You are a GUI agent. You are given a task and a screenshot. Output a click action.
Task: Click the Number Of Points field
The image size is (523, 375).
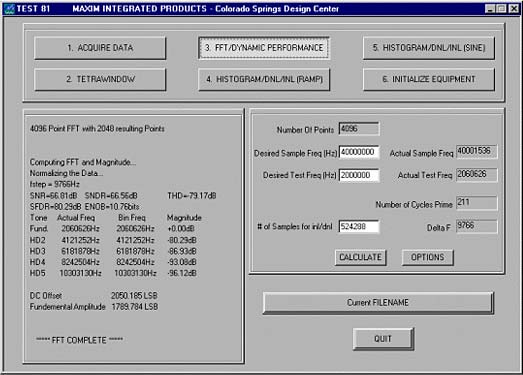[359, 129]
